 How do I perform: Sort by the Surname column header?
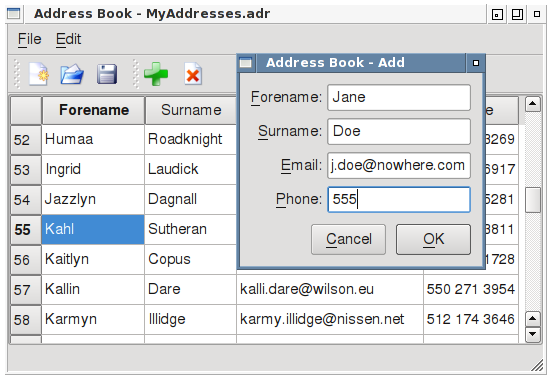click(x=191, y=110)
